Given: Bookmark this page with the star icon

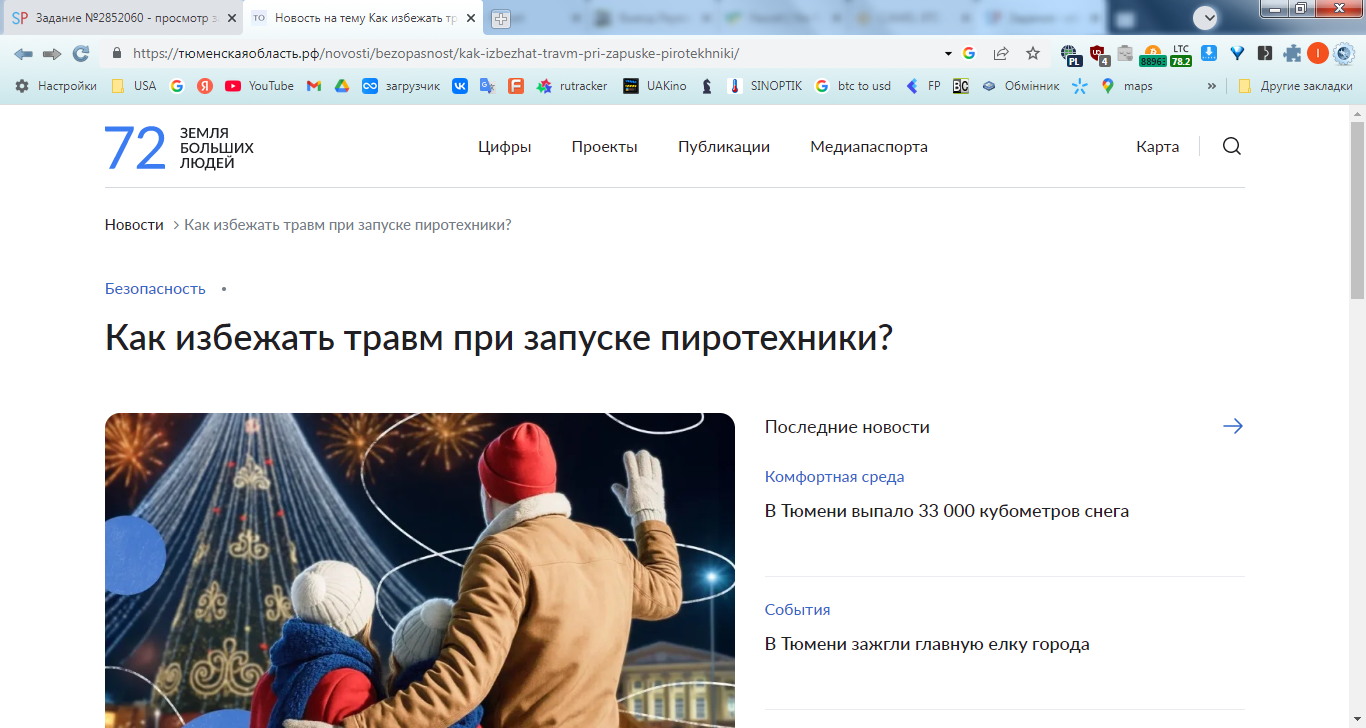Looking at the screenshot, I should pyautogui.click(x=1033, y=53).
